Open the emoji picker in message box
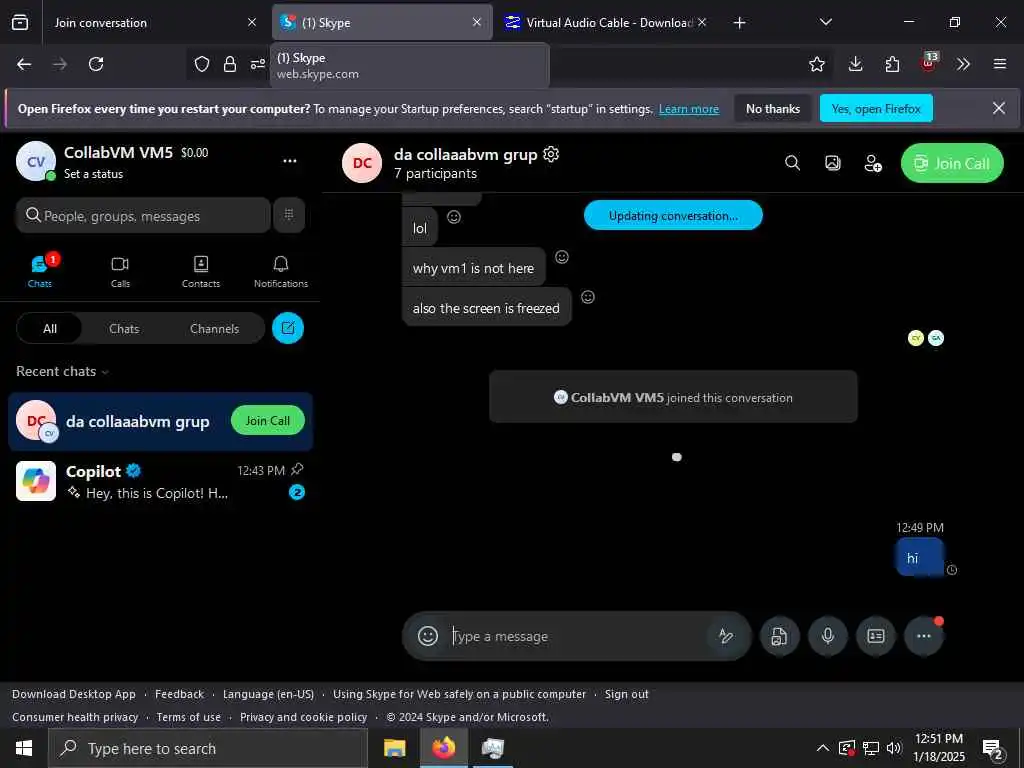 [428, 635]
